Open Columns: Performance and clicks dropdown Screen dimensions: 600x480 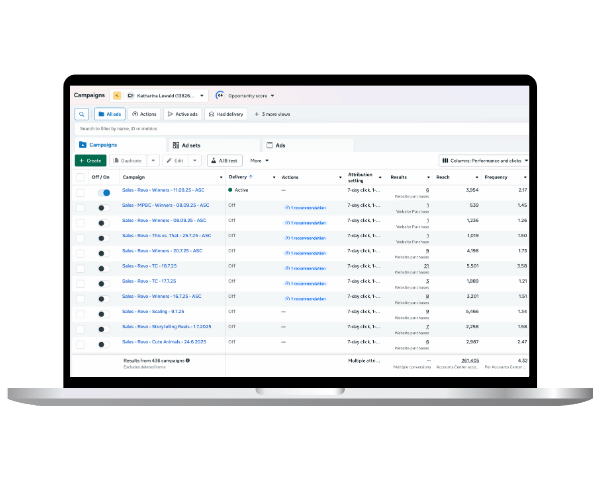point(484,160)
